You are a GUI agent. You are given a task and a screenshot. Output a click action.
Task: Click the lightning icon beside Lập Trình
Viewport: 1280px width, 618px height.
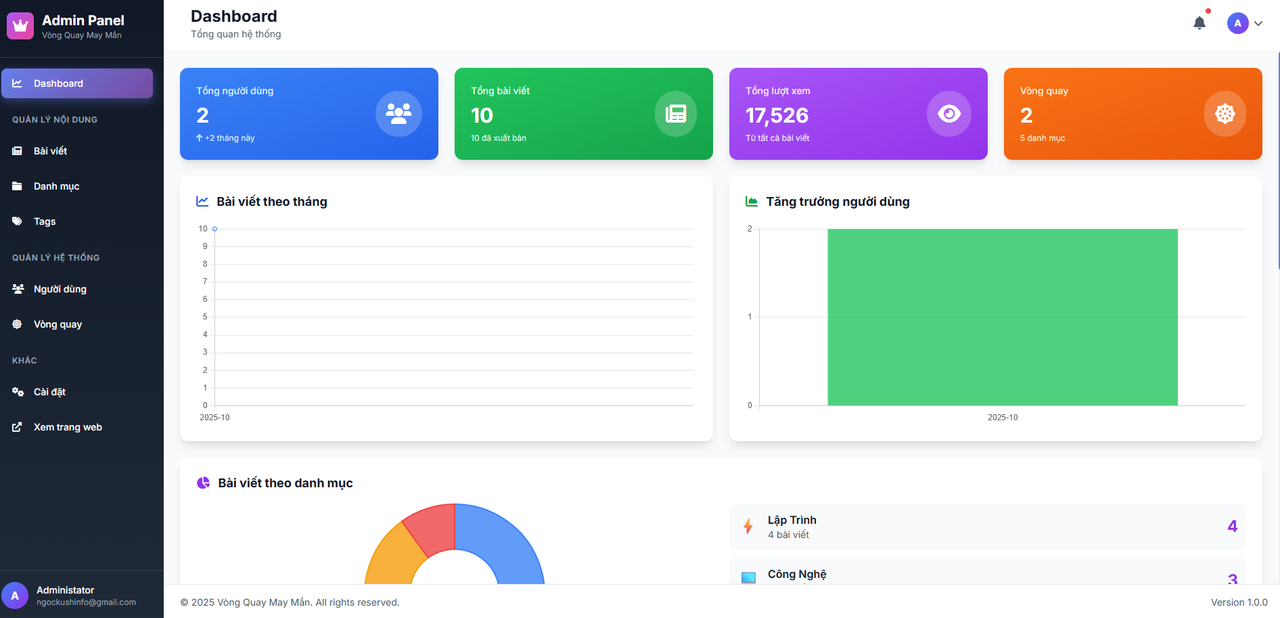click(748, 526)
